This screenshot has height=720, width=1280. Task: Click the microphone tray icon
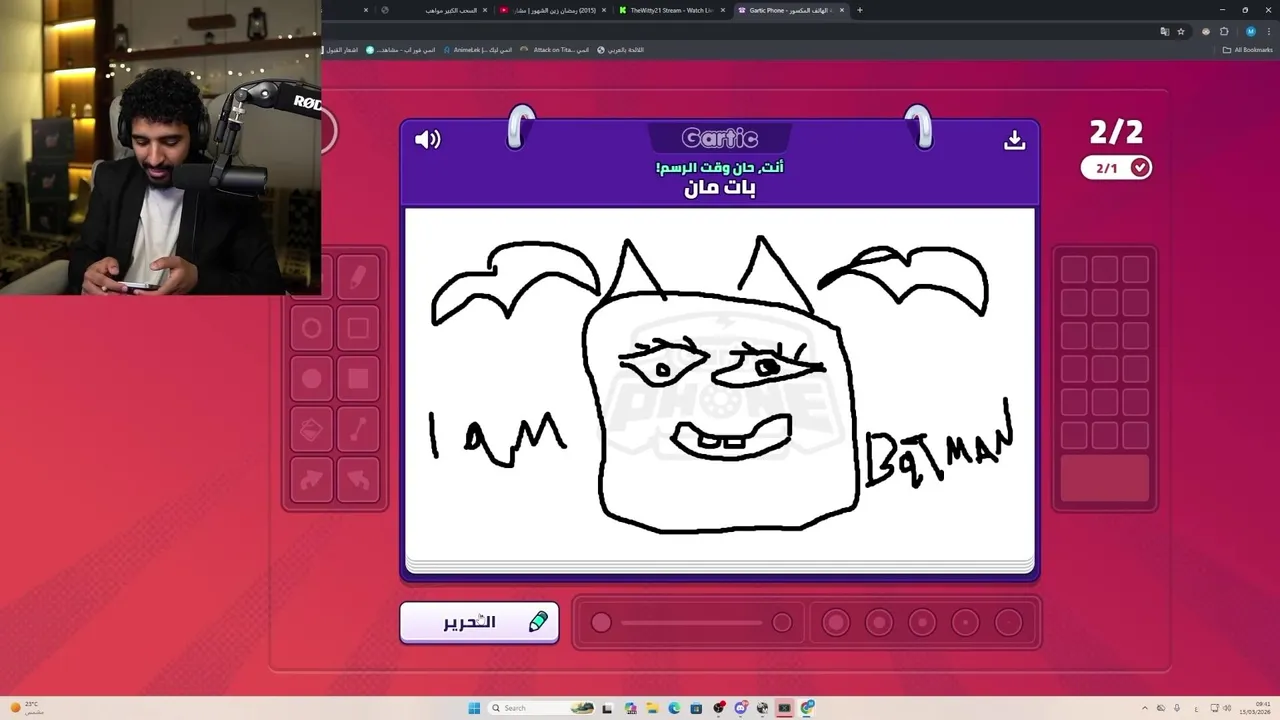point(1177,708)
